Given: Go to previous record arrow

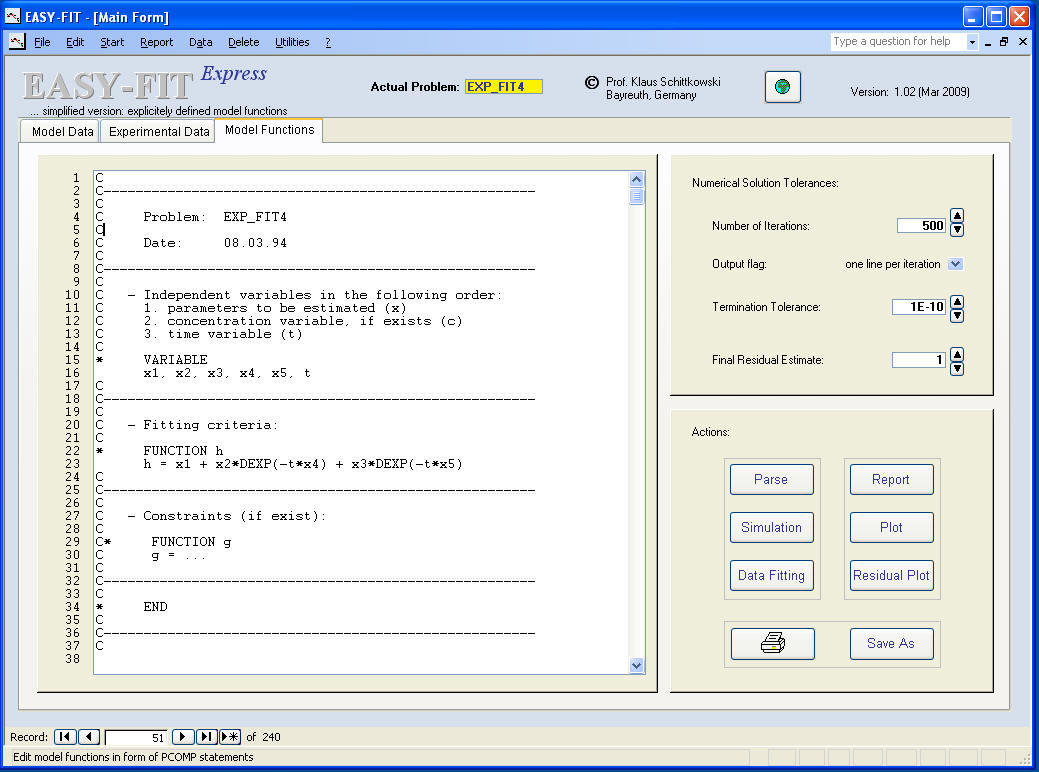Looking at the screenshot, I should tap(89, 737).
